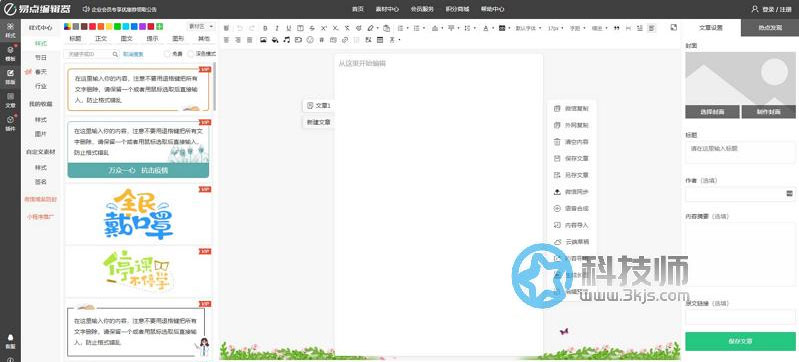799x362 pixels.
Task: Click the green 保存文章 button
Action: click(740, 341)
